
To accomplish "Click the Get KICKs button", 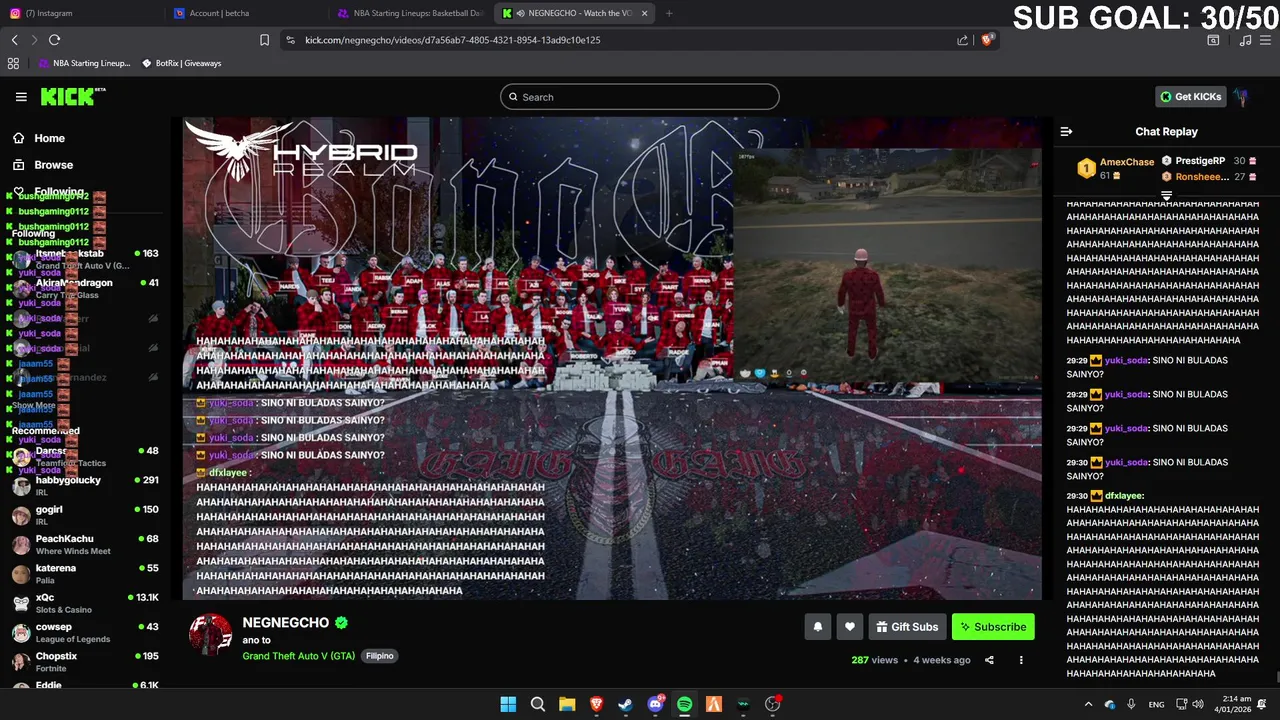I will click(x=1190, y=97).
